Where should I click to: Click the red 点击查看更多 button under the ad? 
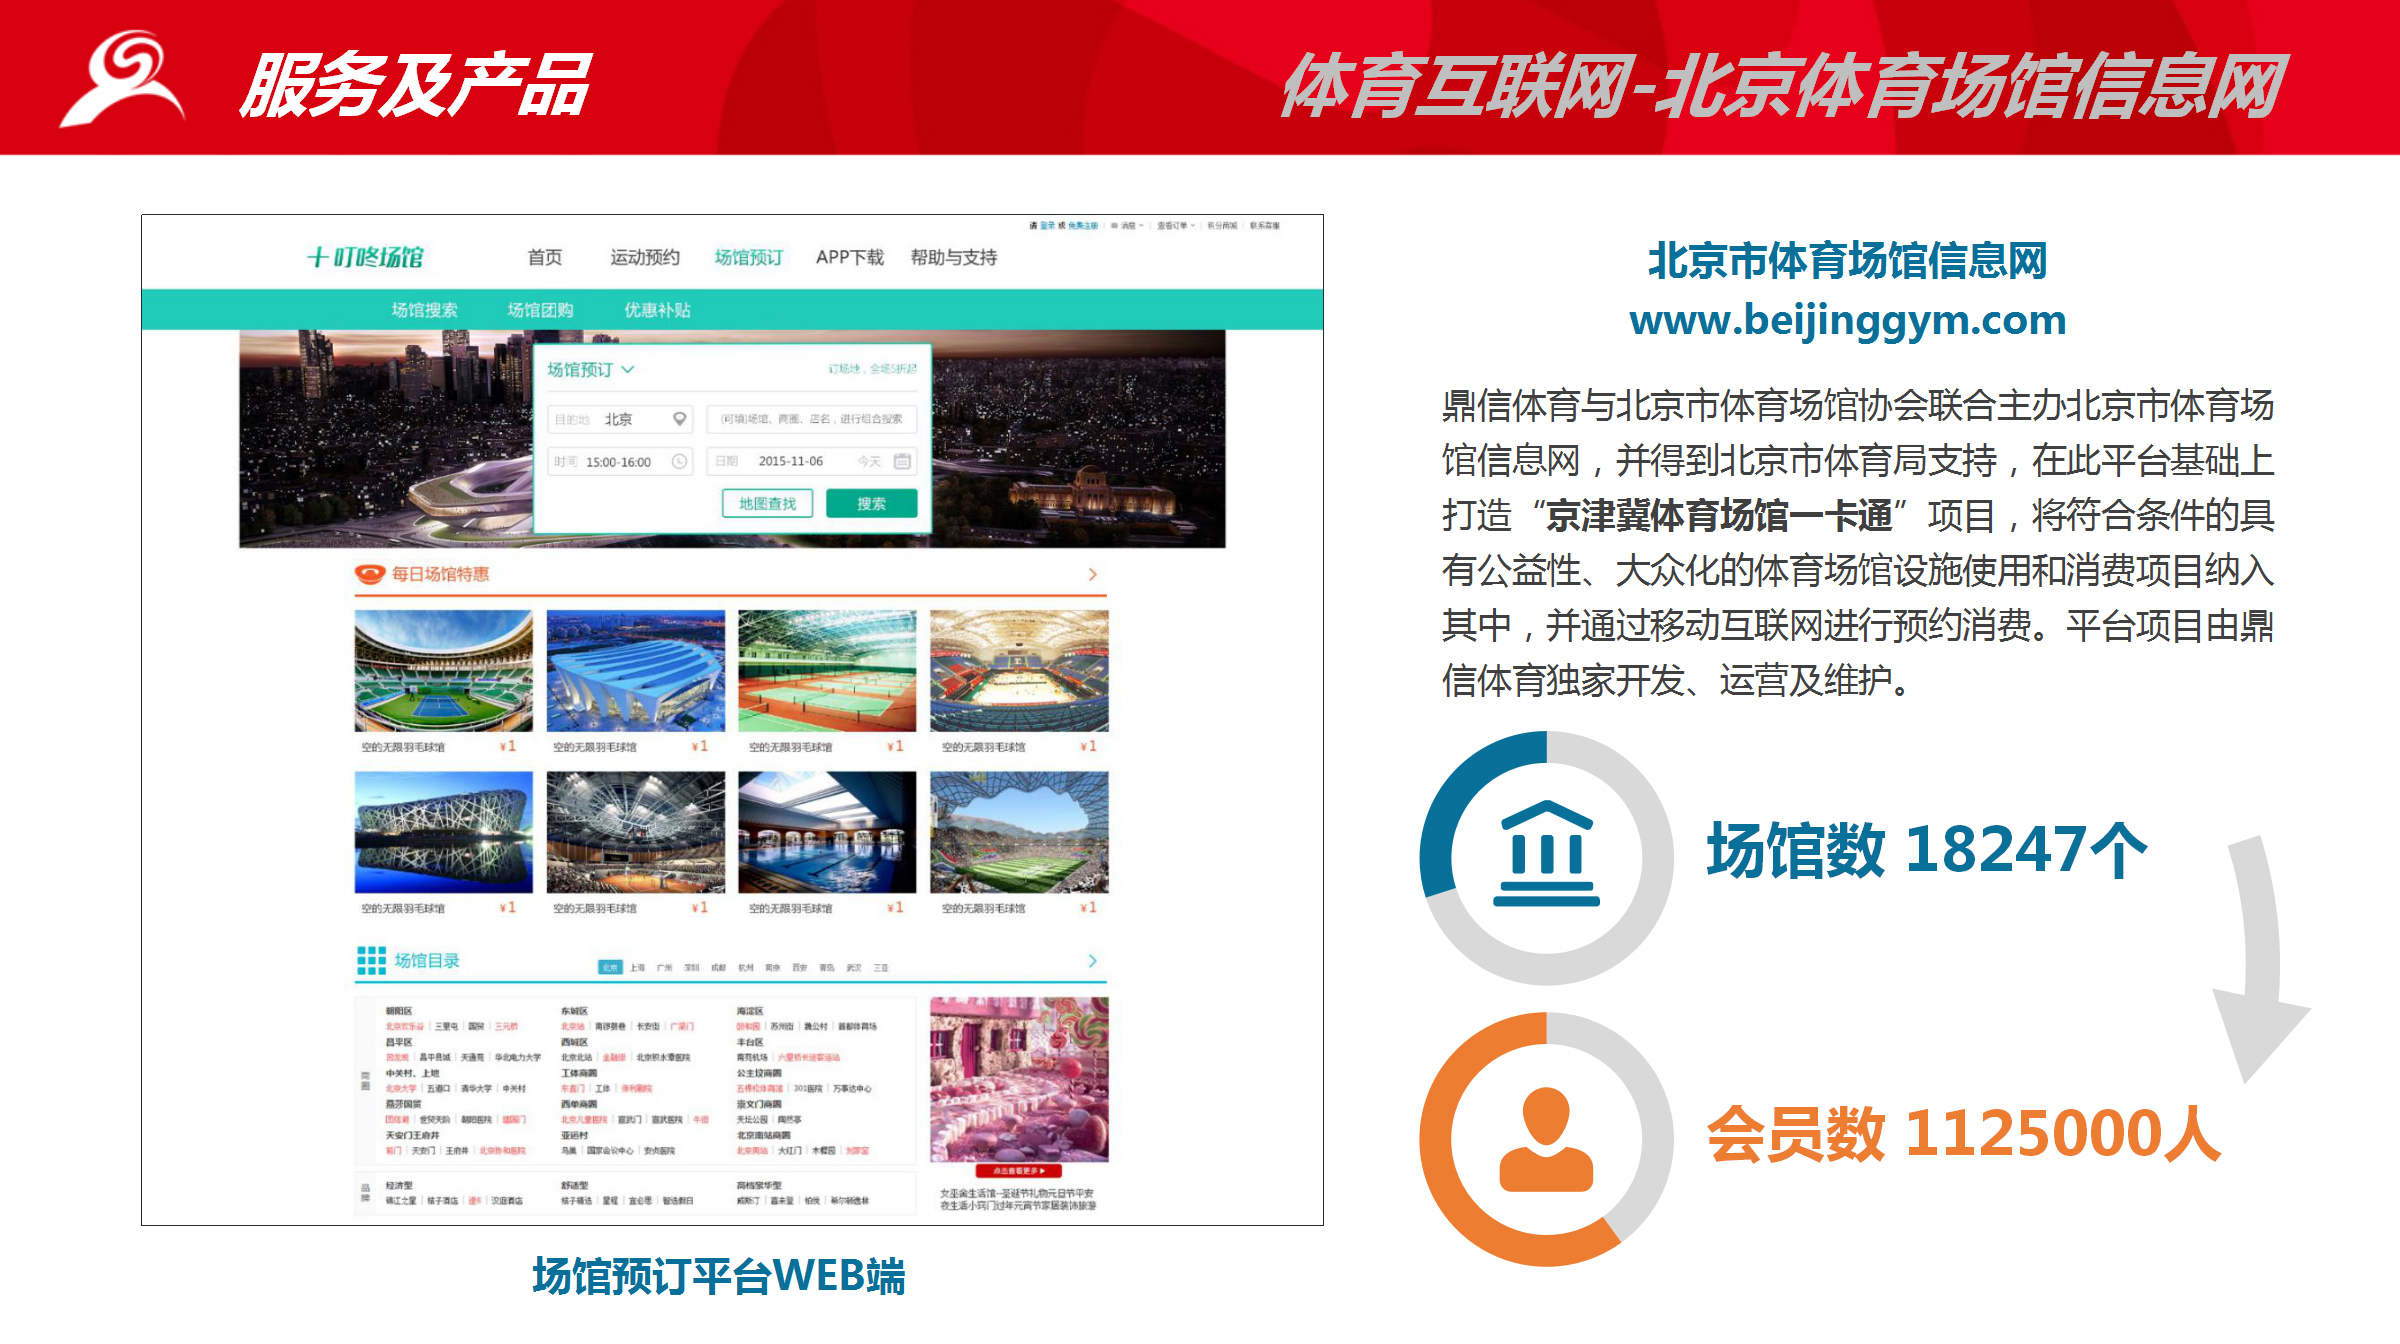tap(1019, 1170)
